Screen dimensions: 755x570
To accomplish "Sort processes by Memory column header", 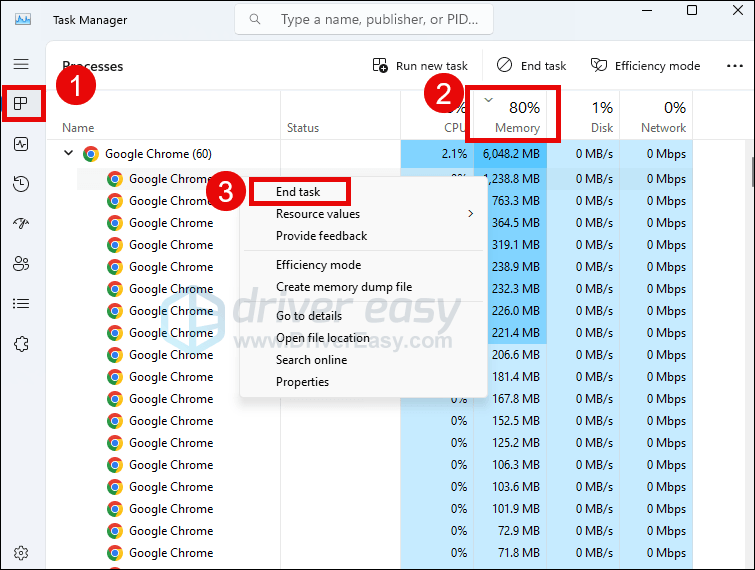I will click(516, 115).
